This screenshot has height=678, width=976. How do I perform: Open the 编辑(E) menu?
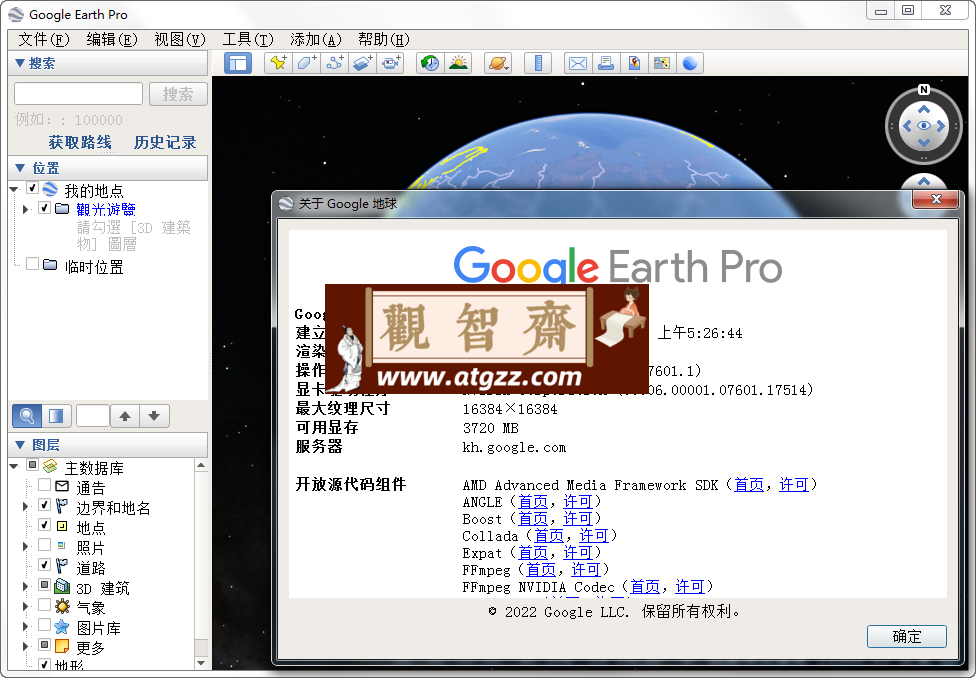(x=112, y=40)
